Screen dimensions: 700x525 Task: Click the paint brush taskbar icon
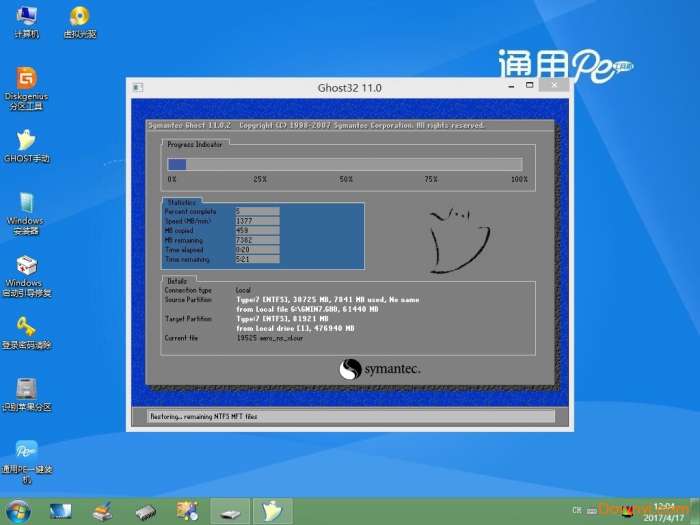[x=103, y=512]
